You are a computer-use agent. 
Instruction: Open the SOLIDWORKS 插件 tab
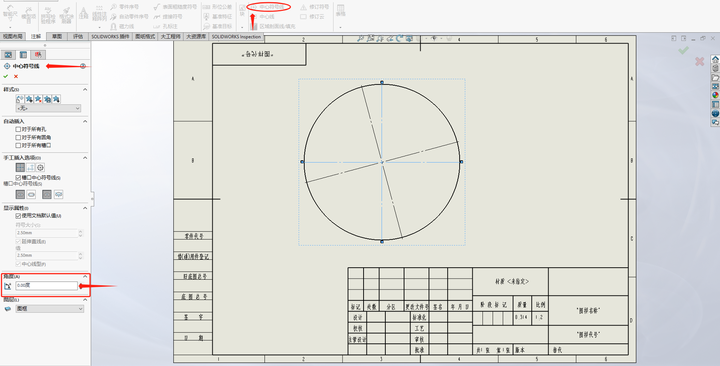[x=110, y=36]
